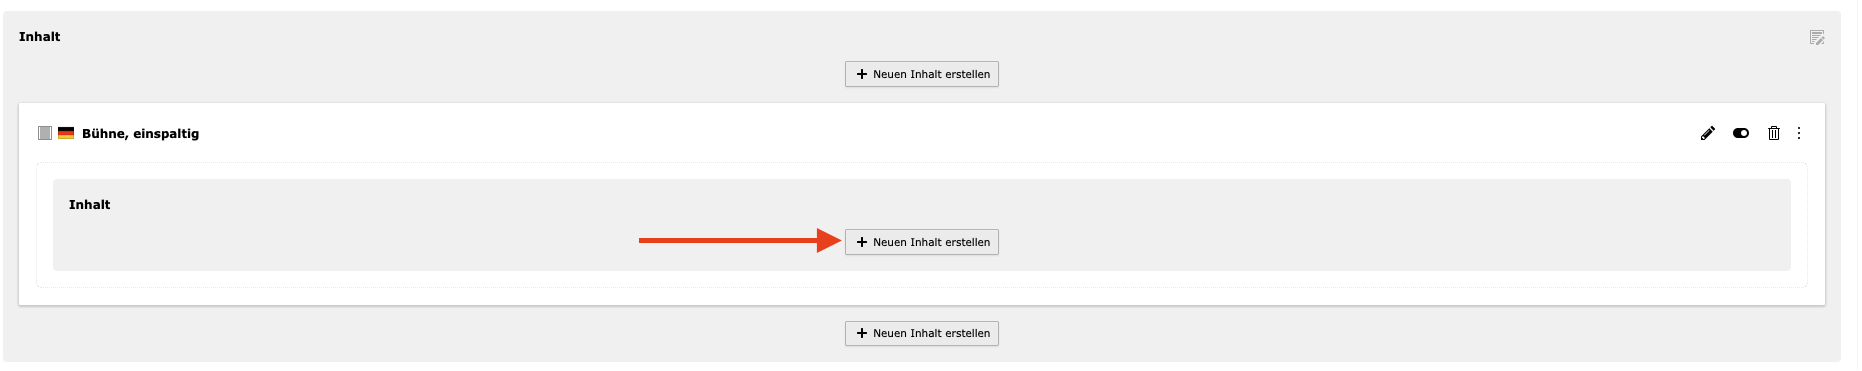Click the plus icon beside the red arrow

click(x=862, y=242)
